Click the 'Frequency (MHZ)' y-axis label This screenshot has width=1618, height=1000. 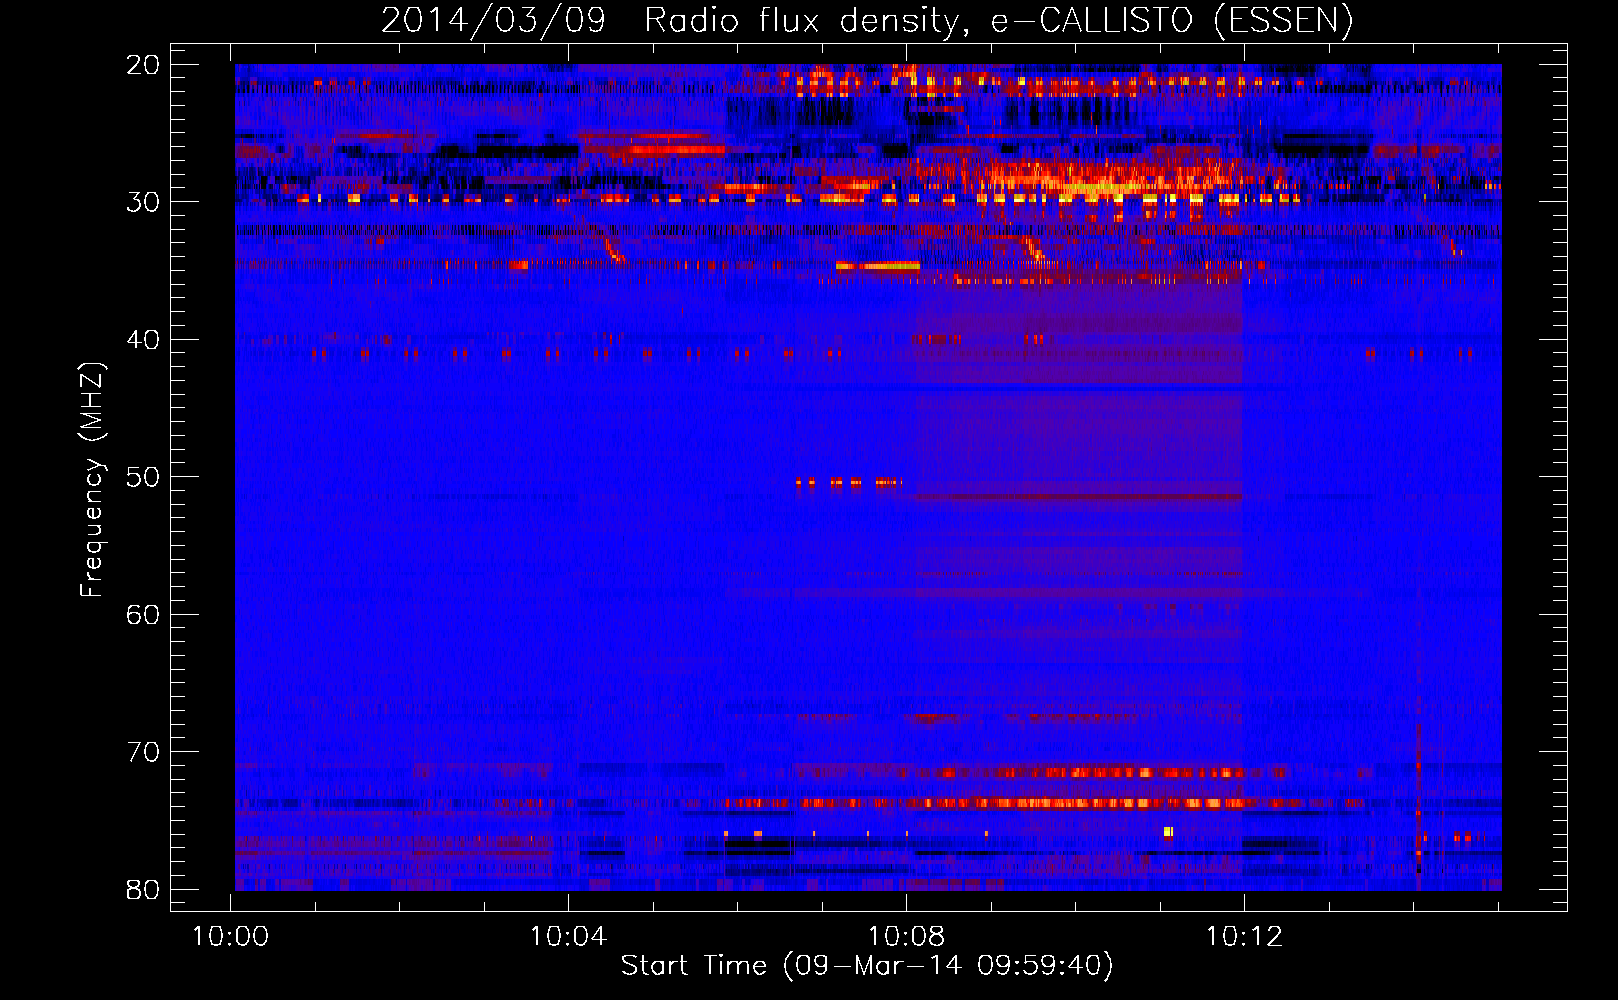[x=92, y=480]
